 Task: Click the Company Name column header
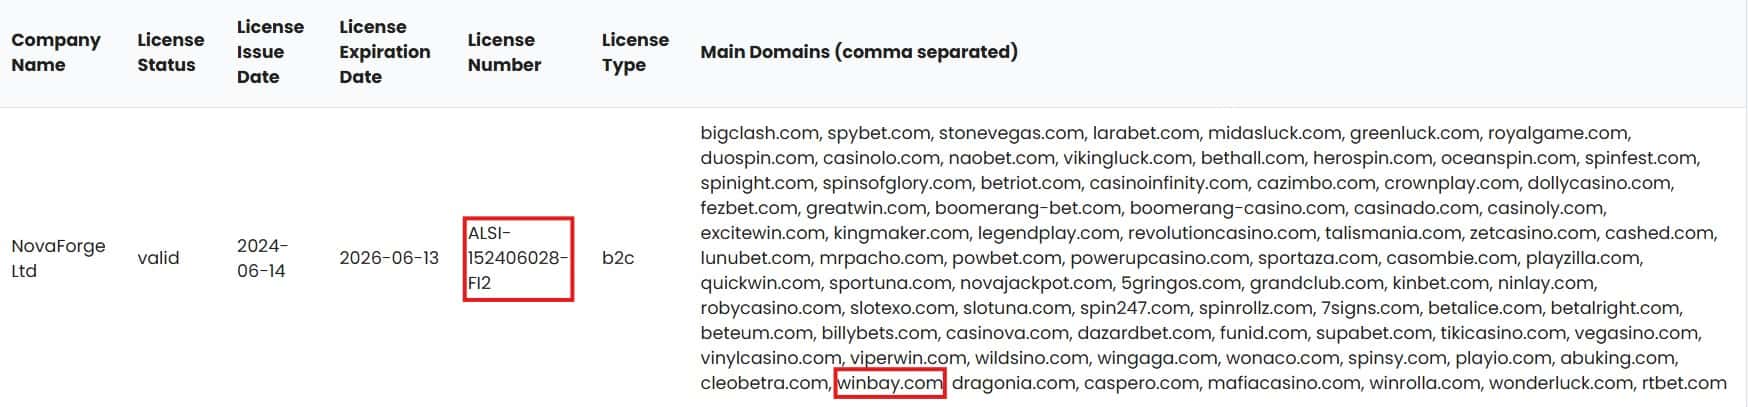pos(56,52)
